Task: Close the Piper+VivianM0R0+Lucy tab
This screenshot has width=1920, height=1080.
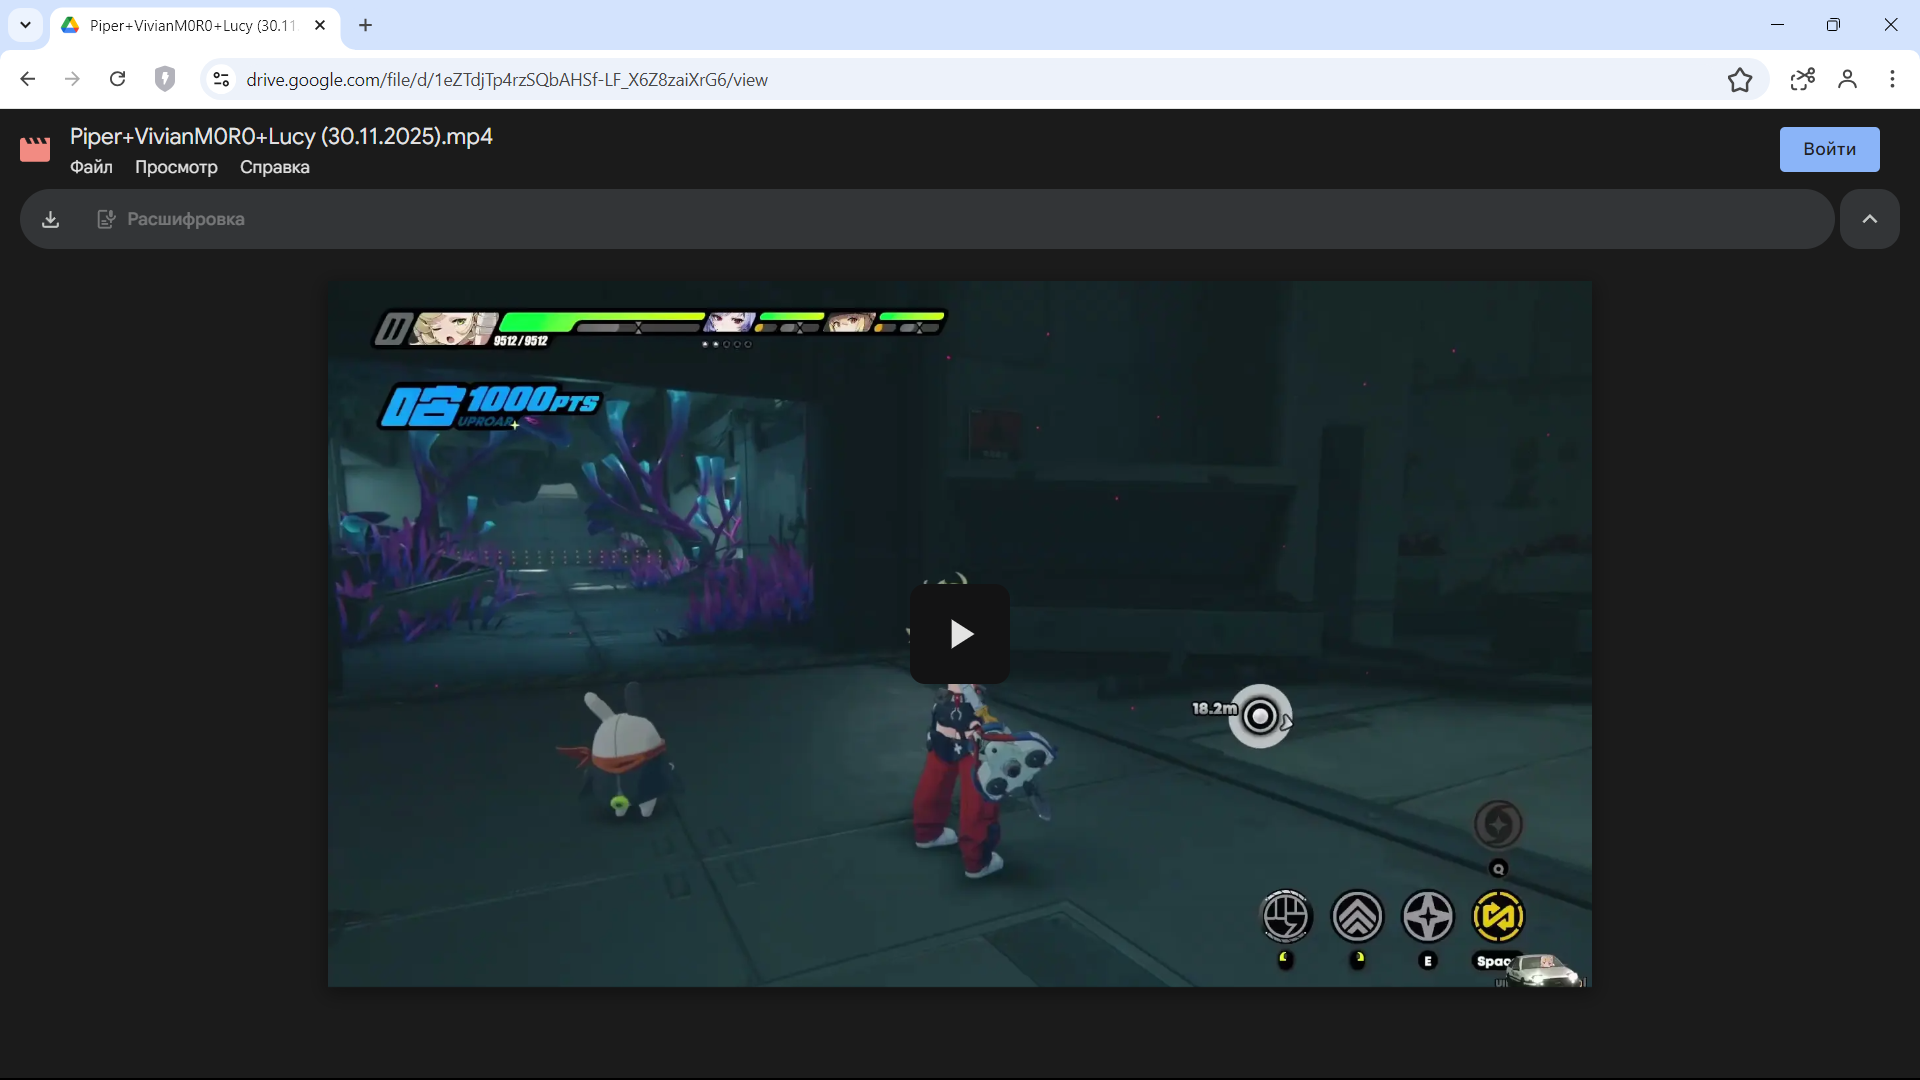Action: pos(320,25)
